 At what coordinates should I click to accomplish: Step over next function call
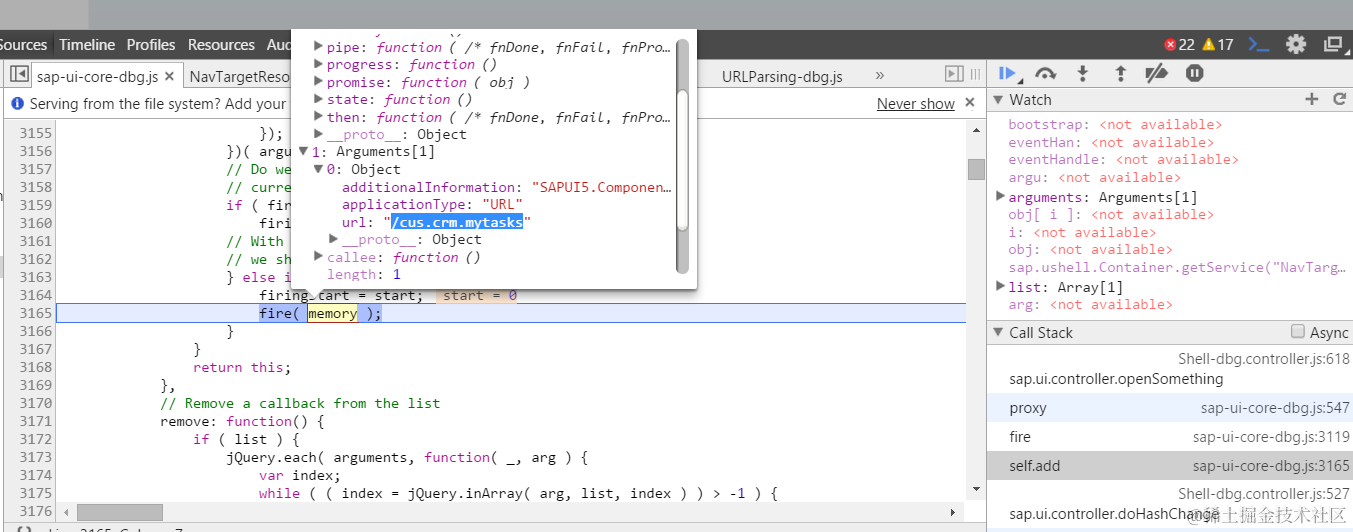tap(1045, 73)
